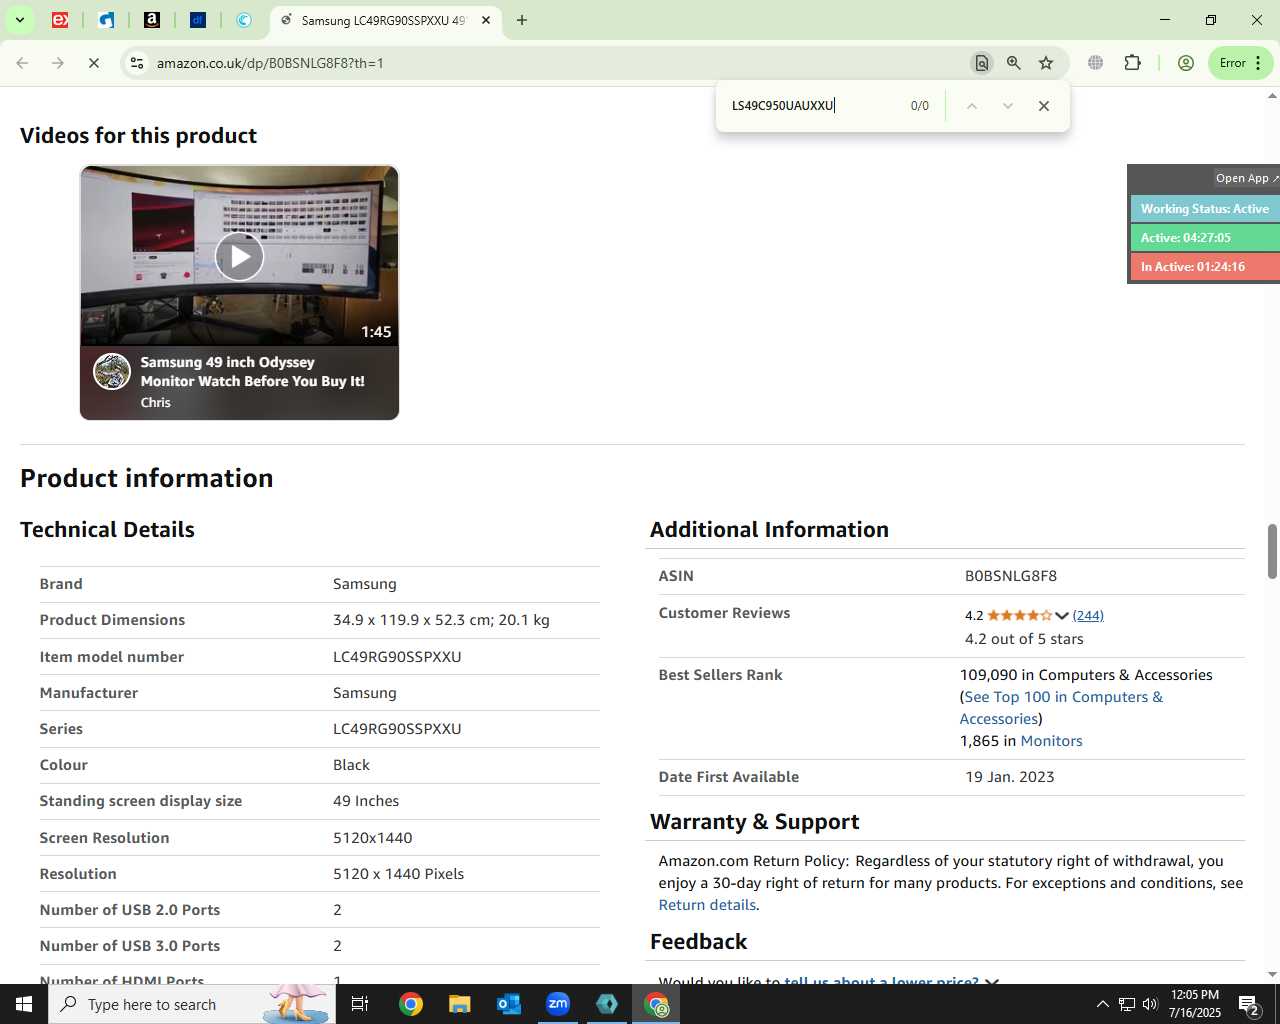Screen dimensions: 1280x1024
Task: Click the In Active 01:24:16 timer
Action: click(1205, 267)
